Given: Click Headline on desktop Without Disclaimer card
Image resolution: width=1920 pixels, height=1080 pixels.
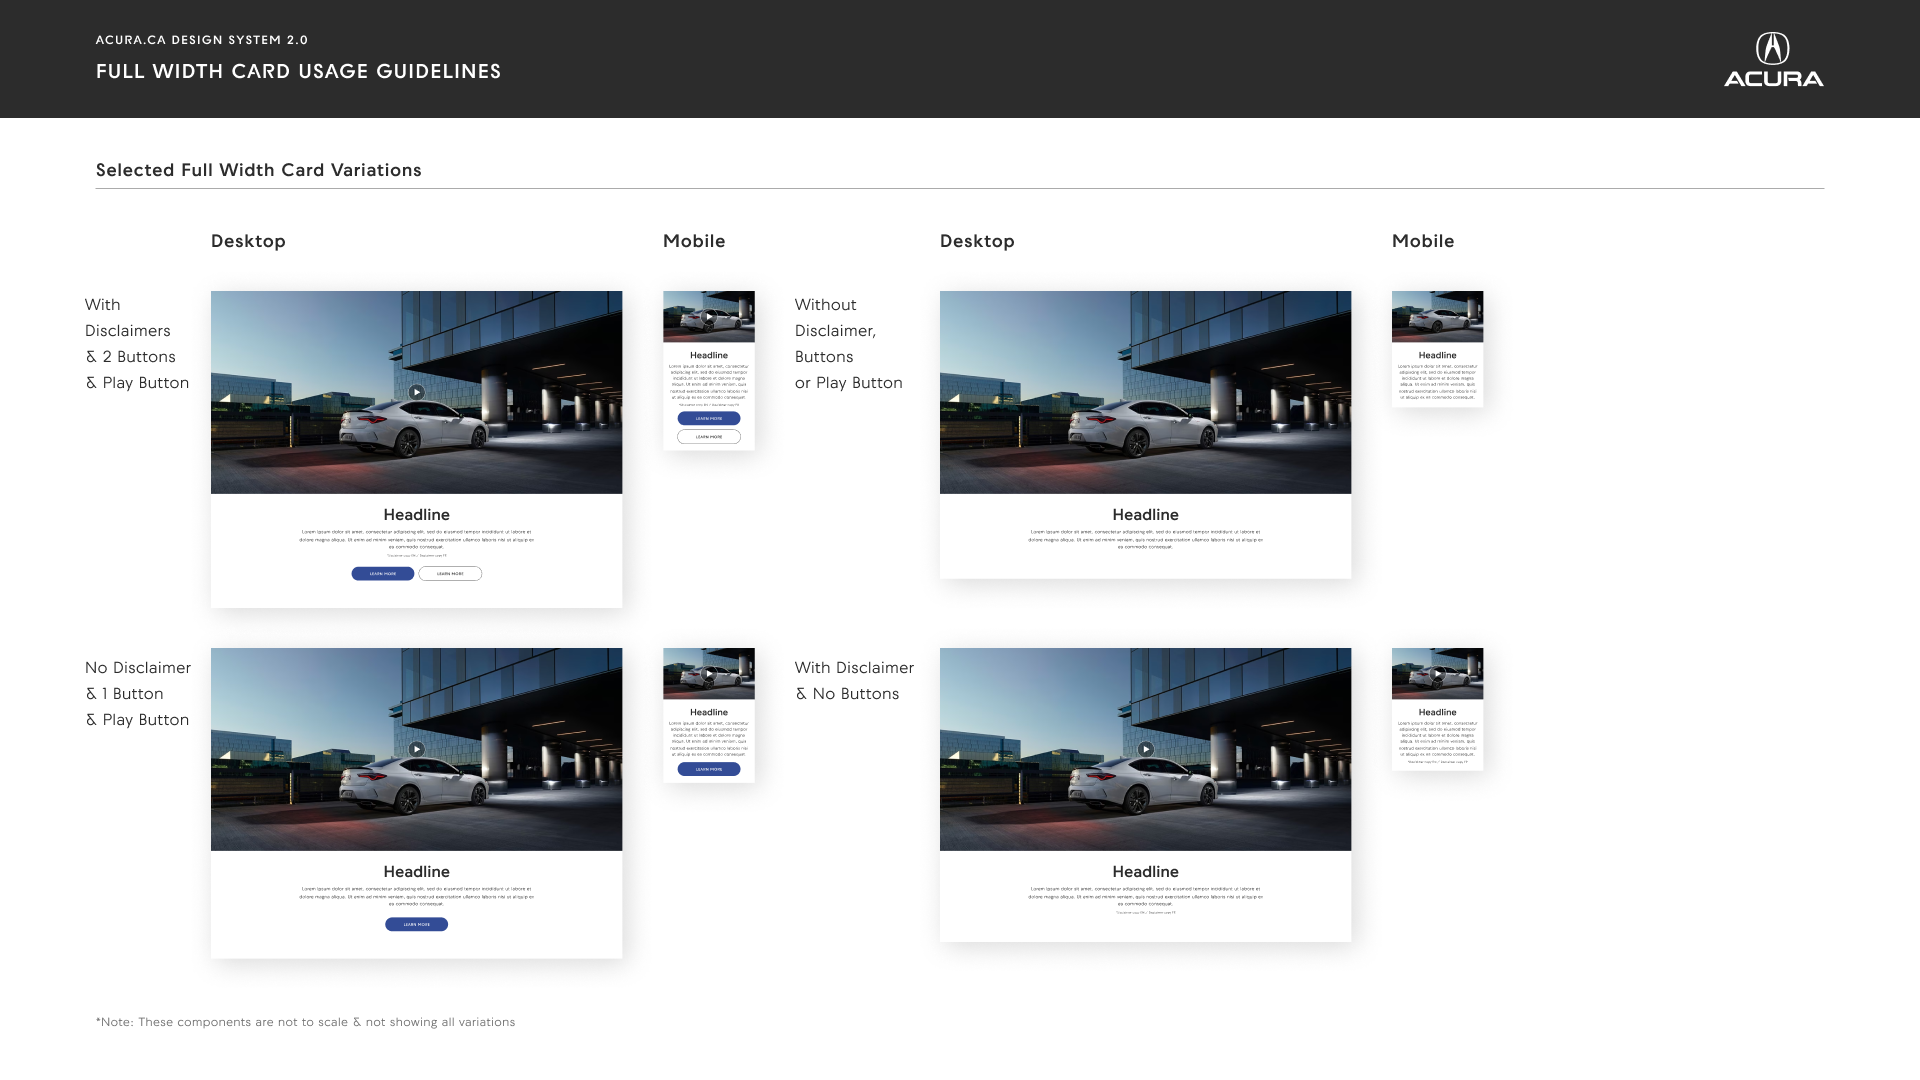Looking at the screenshot, I should tap(1146, 515).
